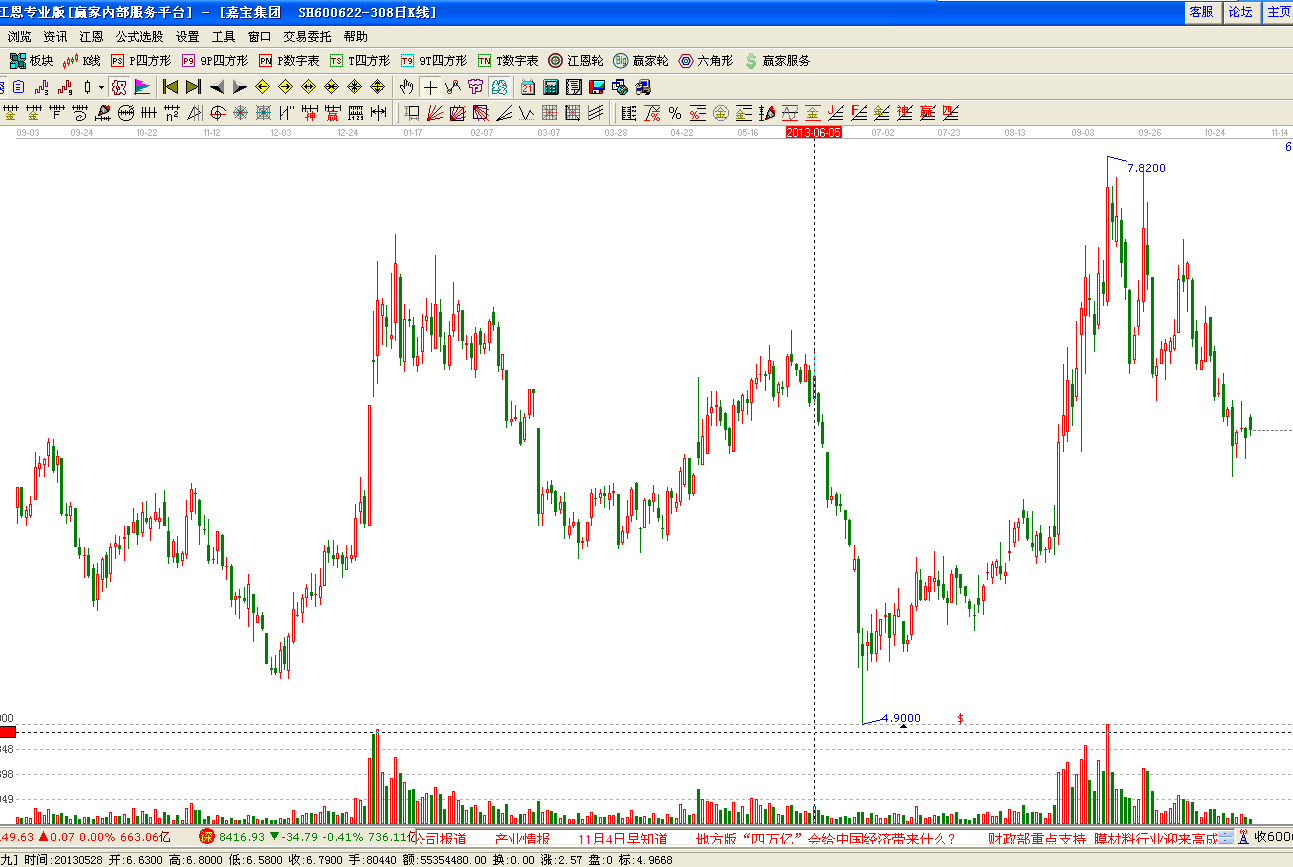Select the hand pan tool

coord(406,87)
